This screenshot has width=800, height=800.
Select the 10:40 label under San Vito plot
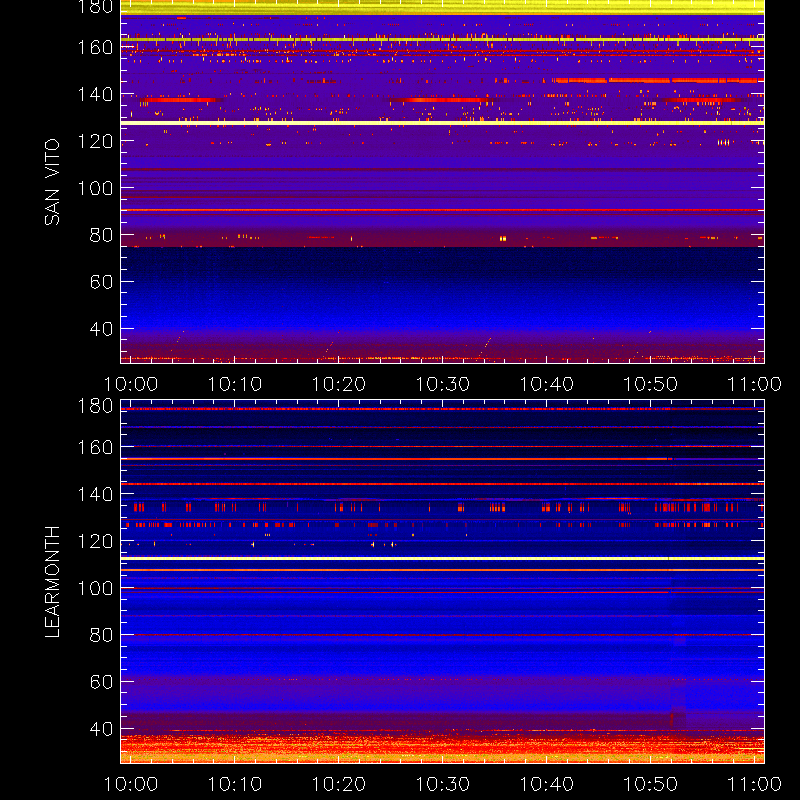(546, 384)
